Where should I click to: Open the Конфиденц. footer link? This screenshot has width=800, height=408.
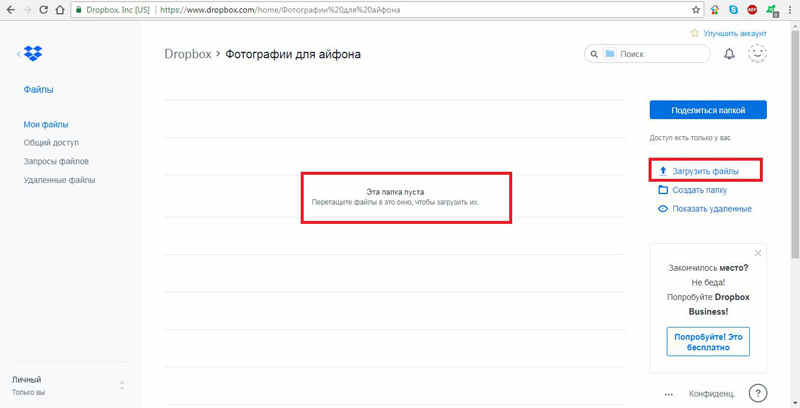(712, 394)
